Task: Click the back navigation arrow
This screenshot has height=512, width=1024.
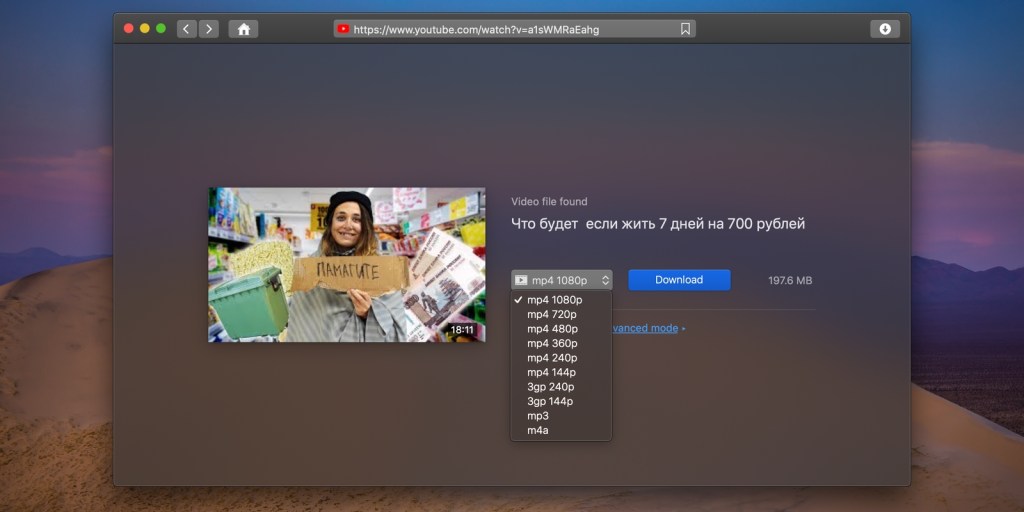Action: coord(186,29)
